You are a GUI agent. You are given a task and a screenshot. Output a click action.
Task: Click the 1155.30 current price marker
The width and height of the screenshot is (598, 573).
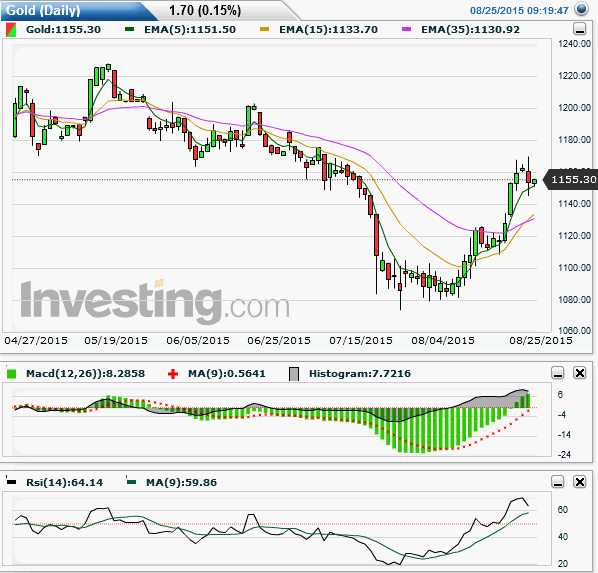click(571, 179)
